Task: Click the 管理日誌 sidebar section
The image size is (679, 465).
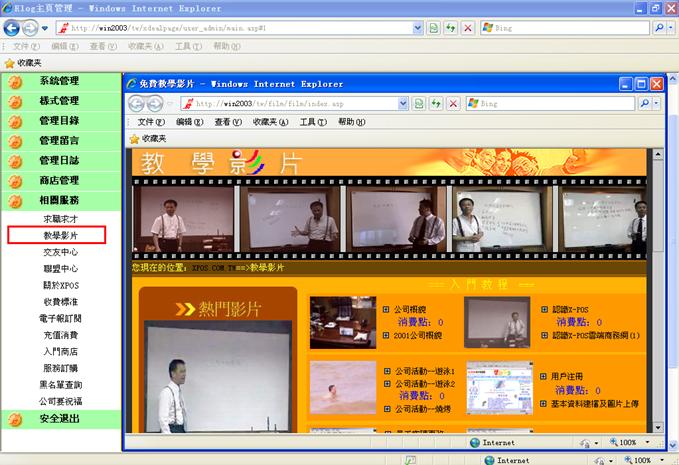Action: tap(59, 160)
